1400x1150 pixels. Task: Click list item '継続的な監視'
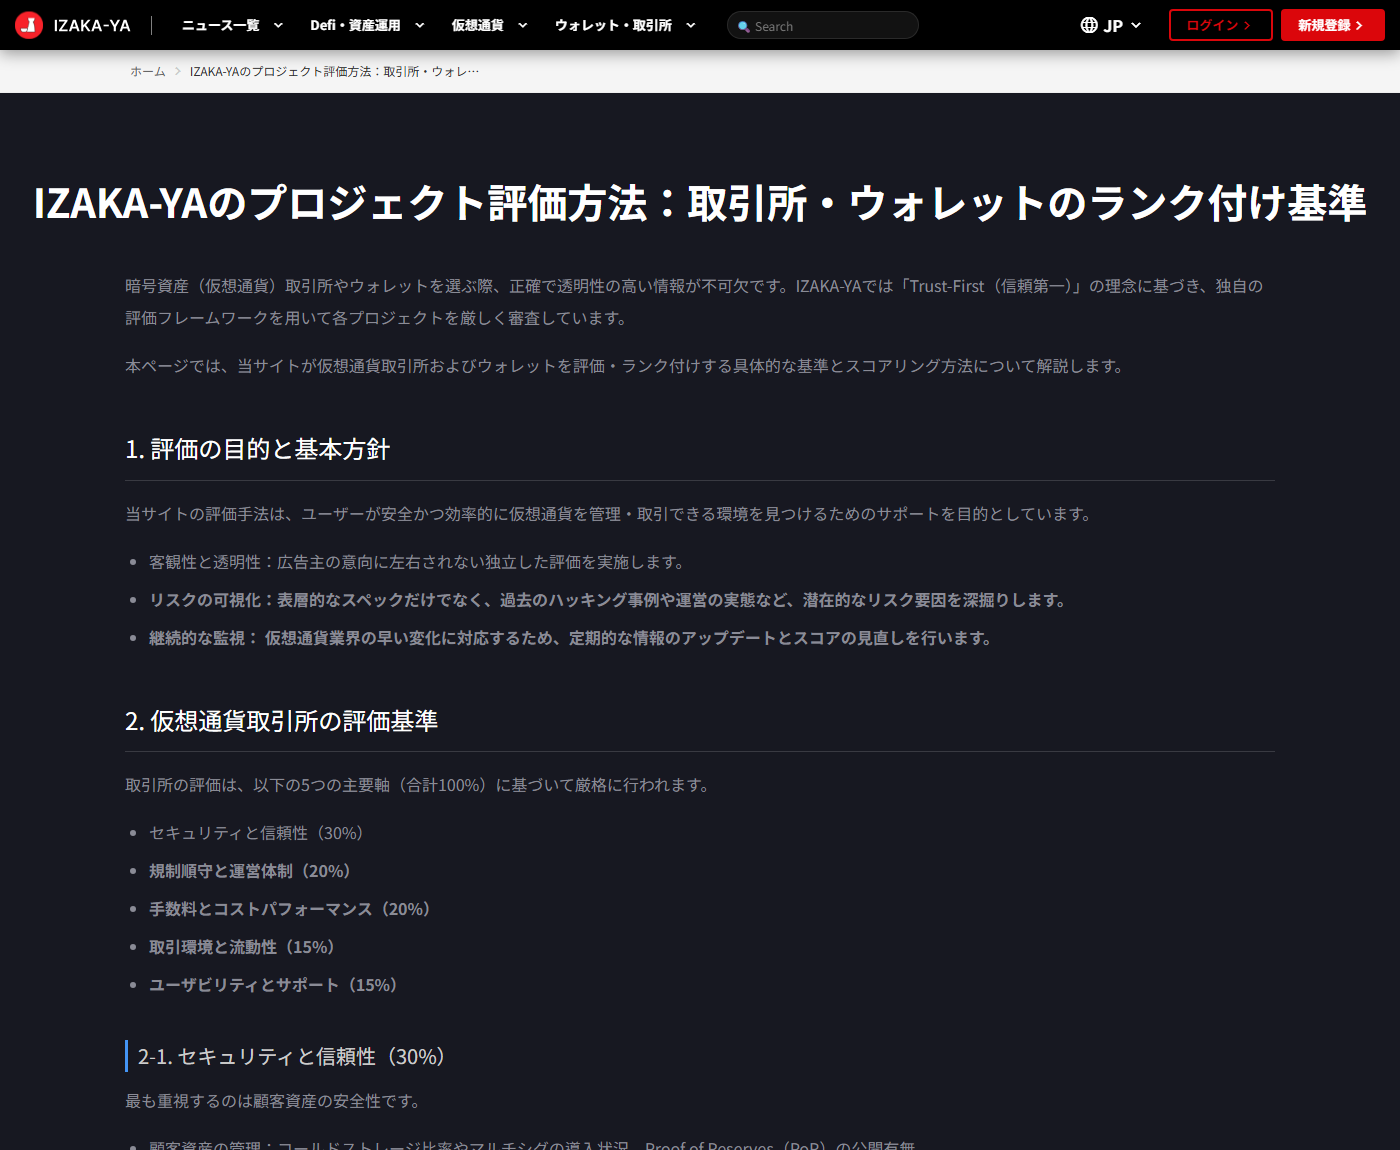pos(570,638)
